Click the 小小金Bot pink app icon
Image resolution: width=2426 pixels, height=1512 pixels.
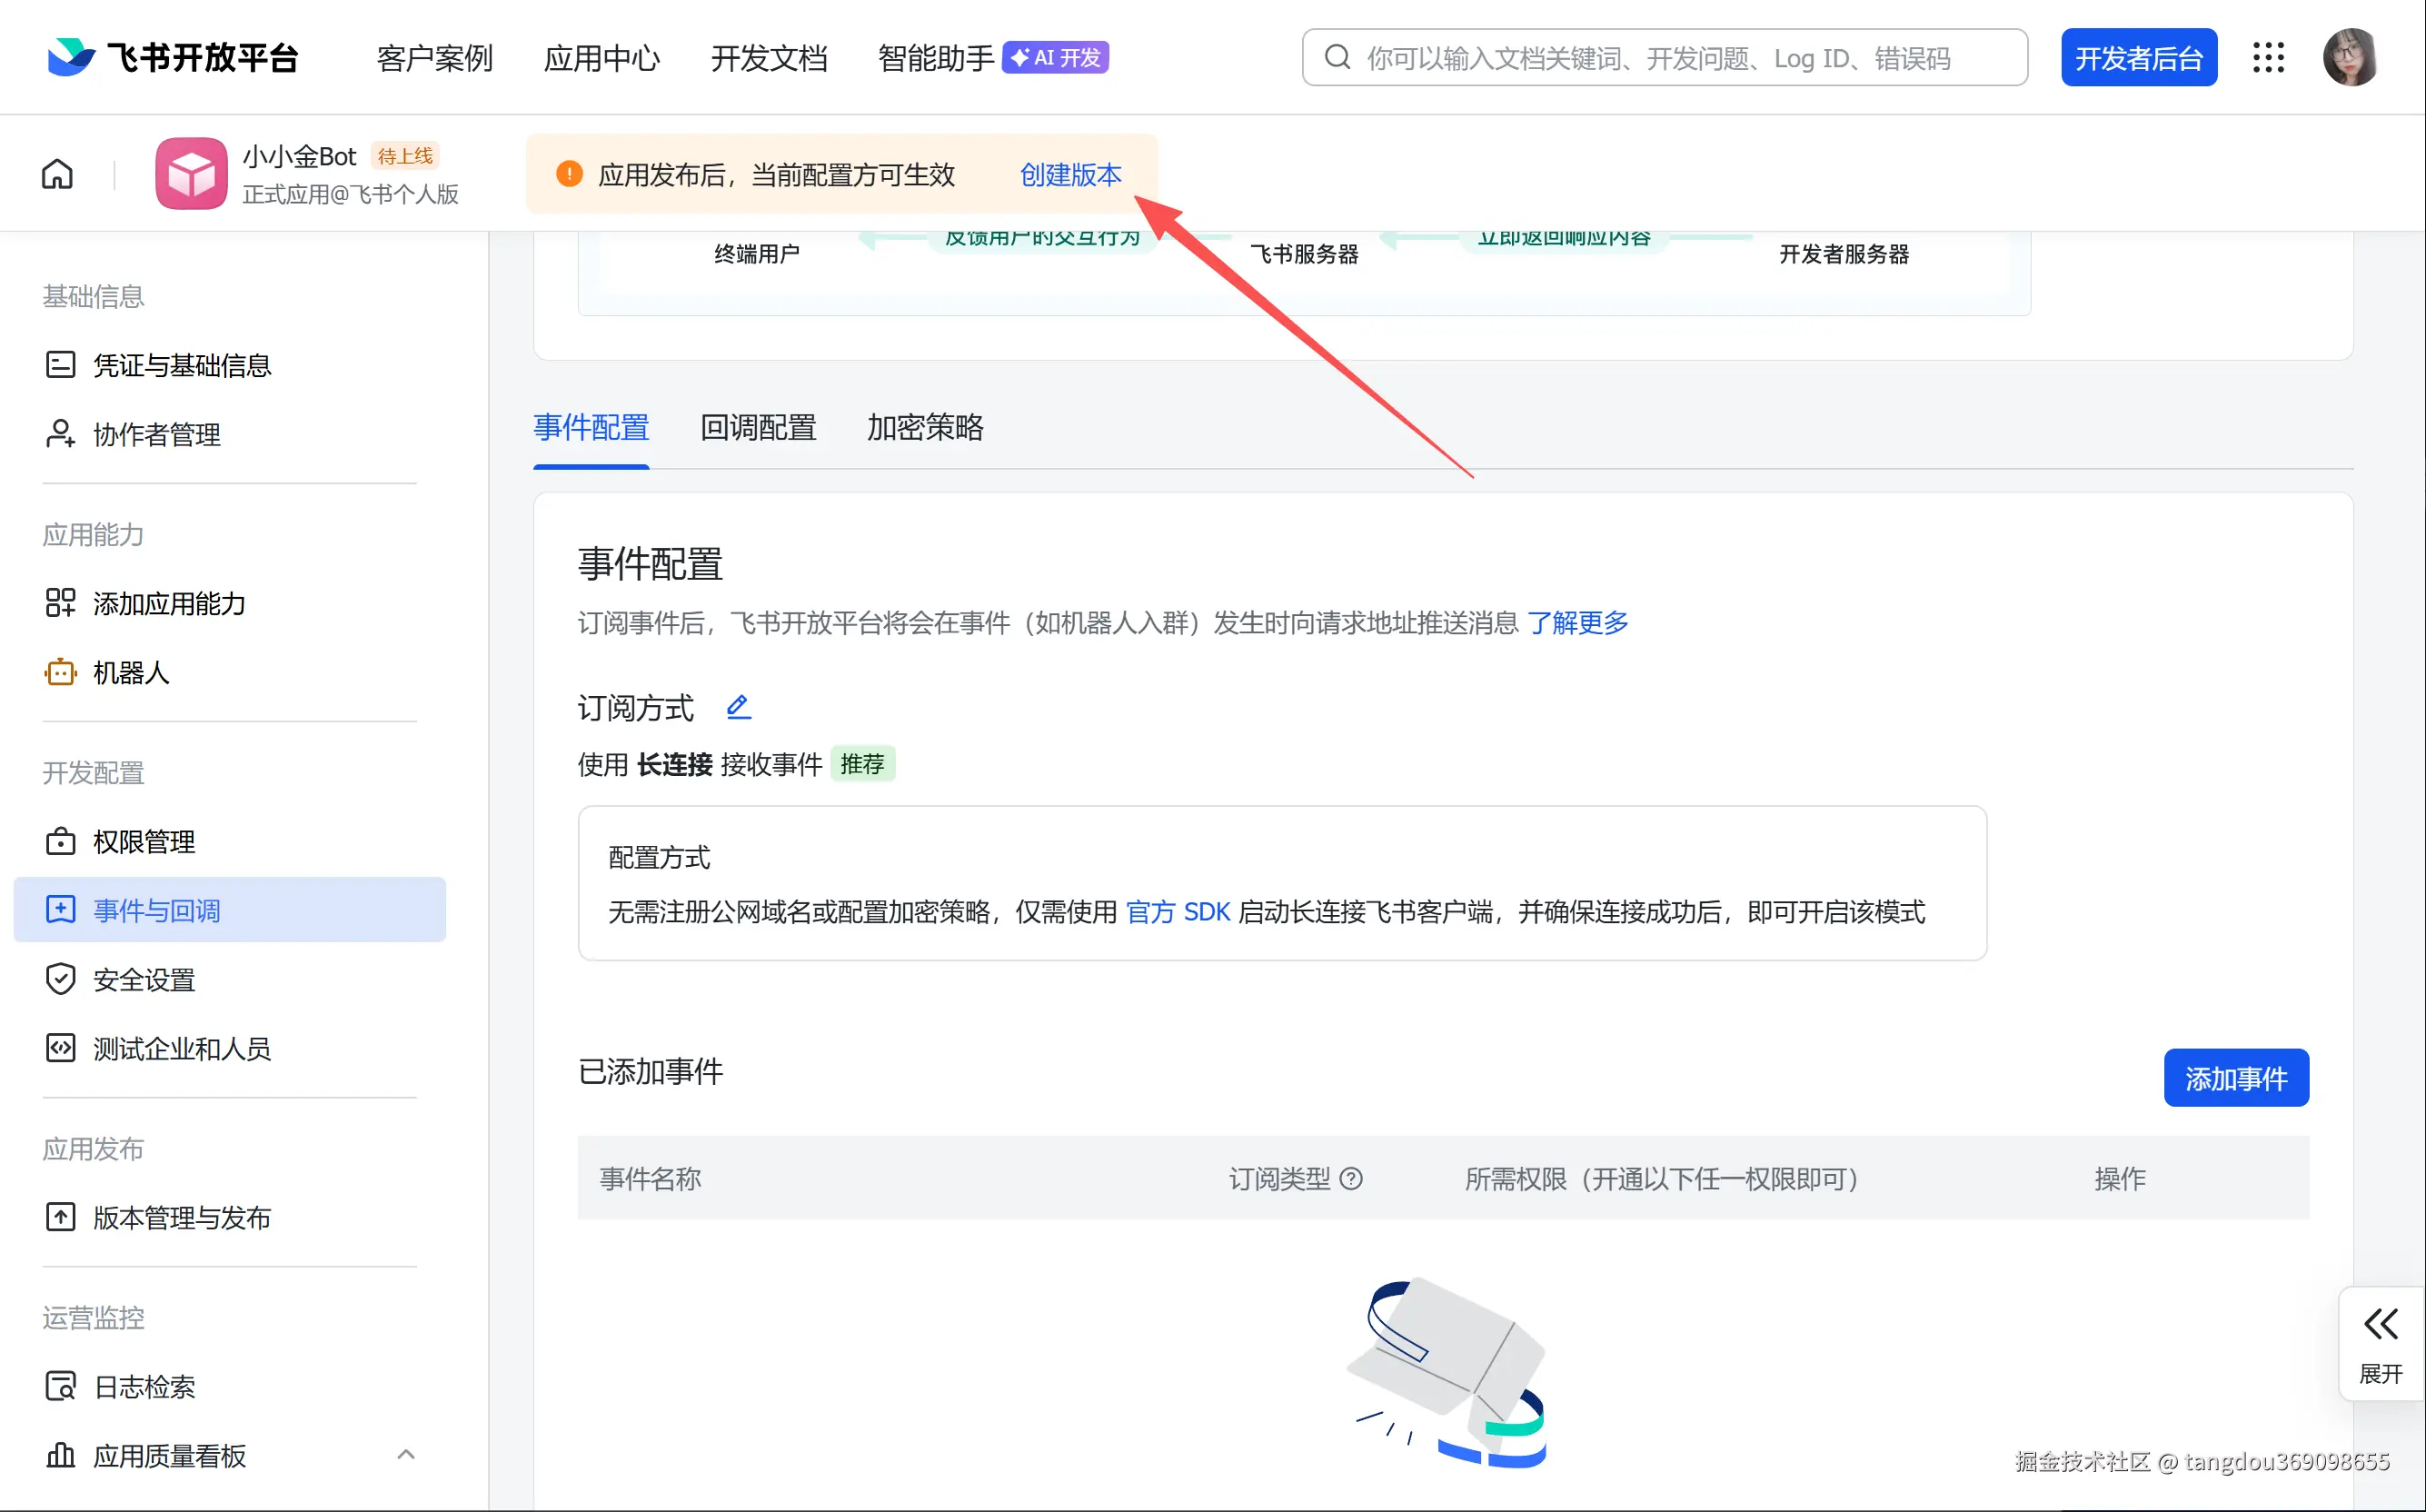(191, 174)
